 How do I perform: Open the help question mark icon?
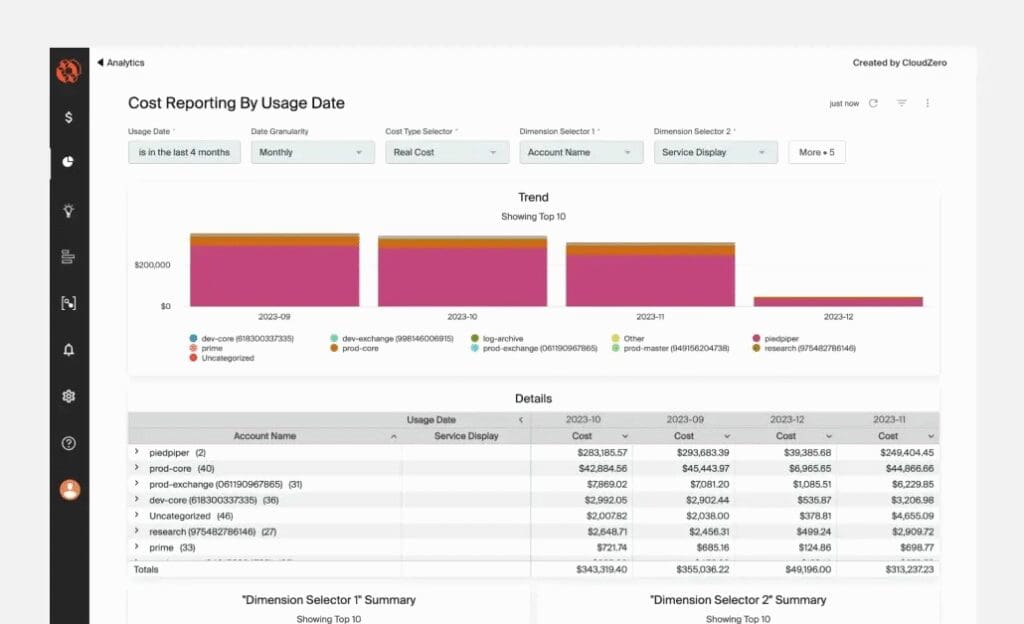[x=68, y=443]
